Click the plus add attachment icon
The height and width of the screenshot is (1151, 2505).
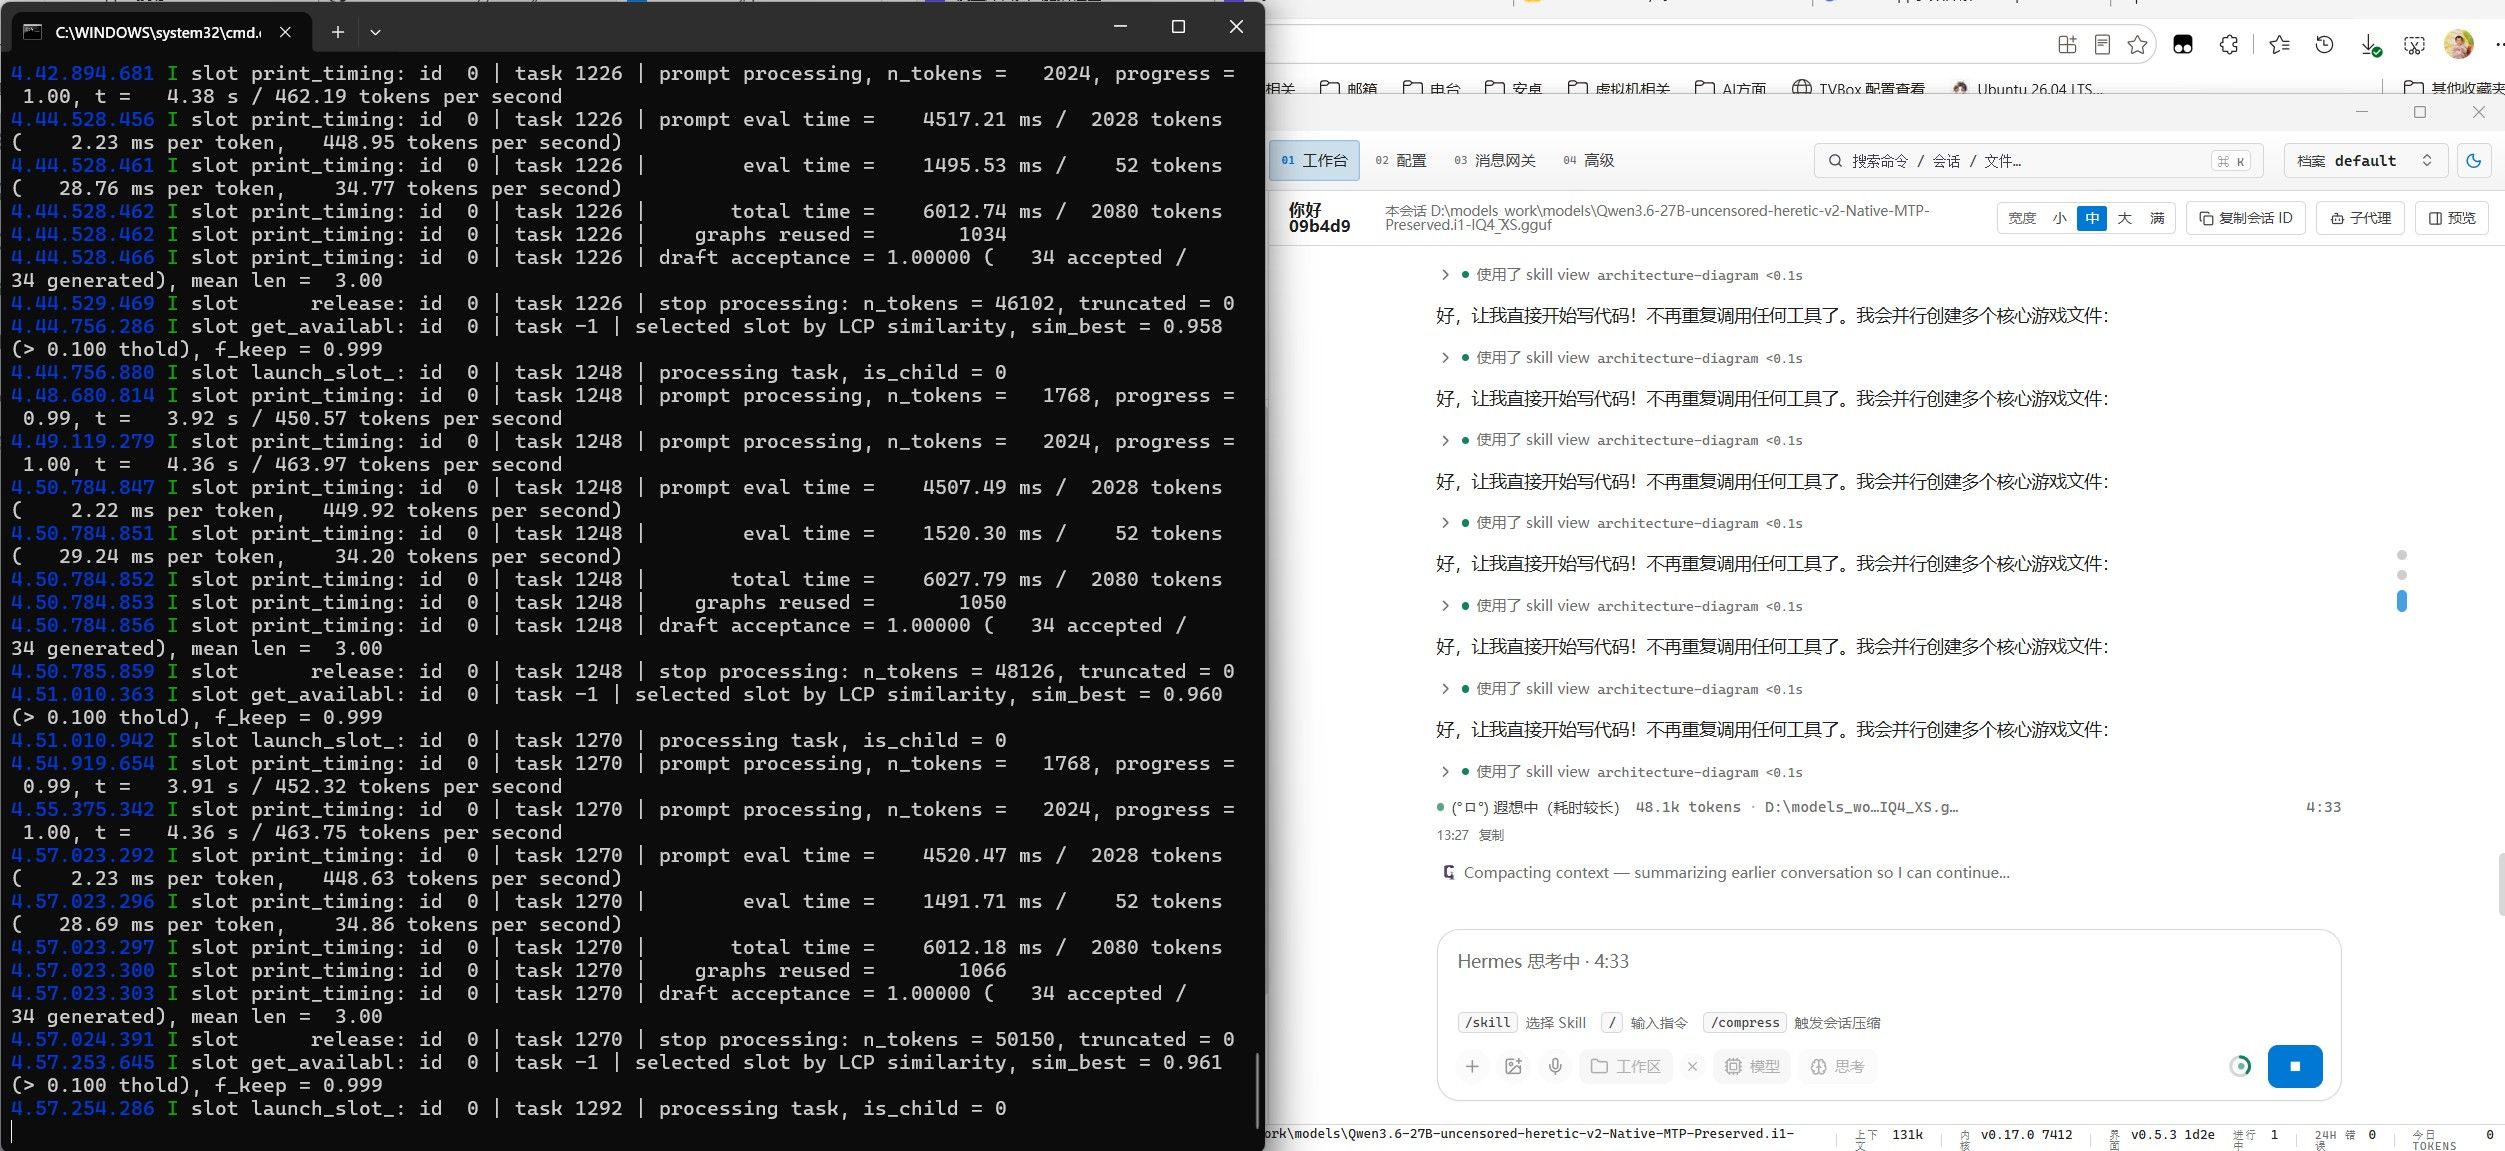1472,1066
